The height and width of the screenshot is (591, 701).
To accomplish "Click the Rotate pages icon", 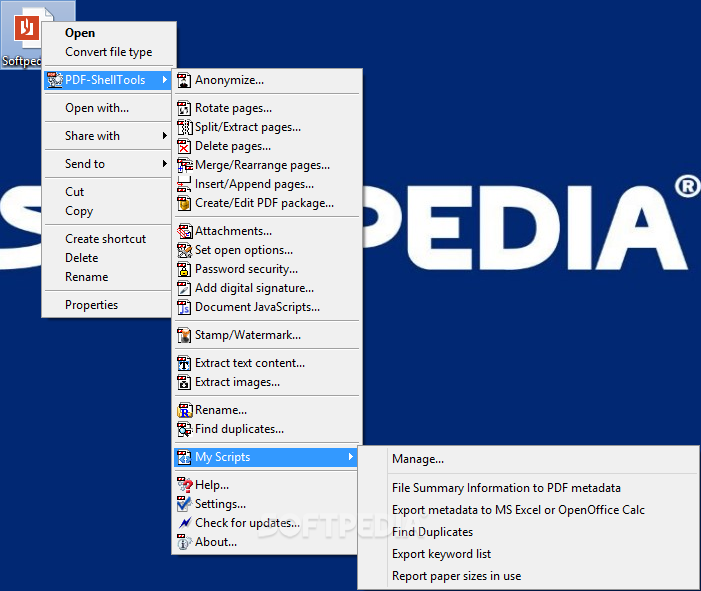I will [x=184, y=109].
